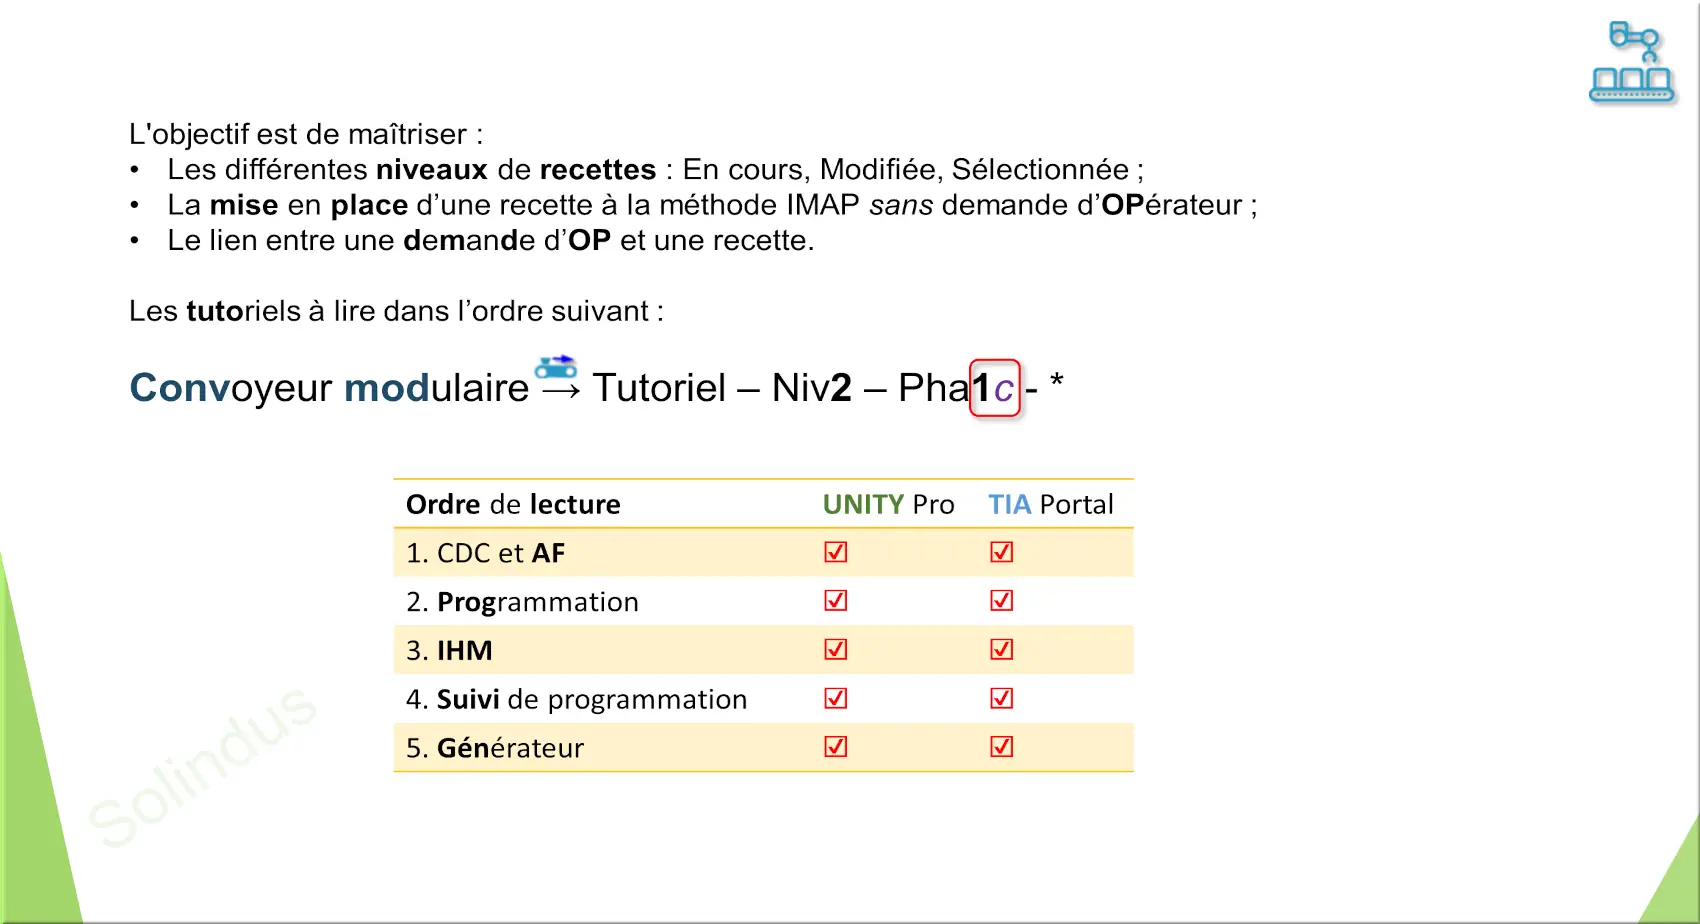Select the 5. Générateur row label
This screenshot has height=924, width=1700.
(x=495, y=748)
